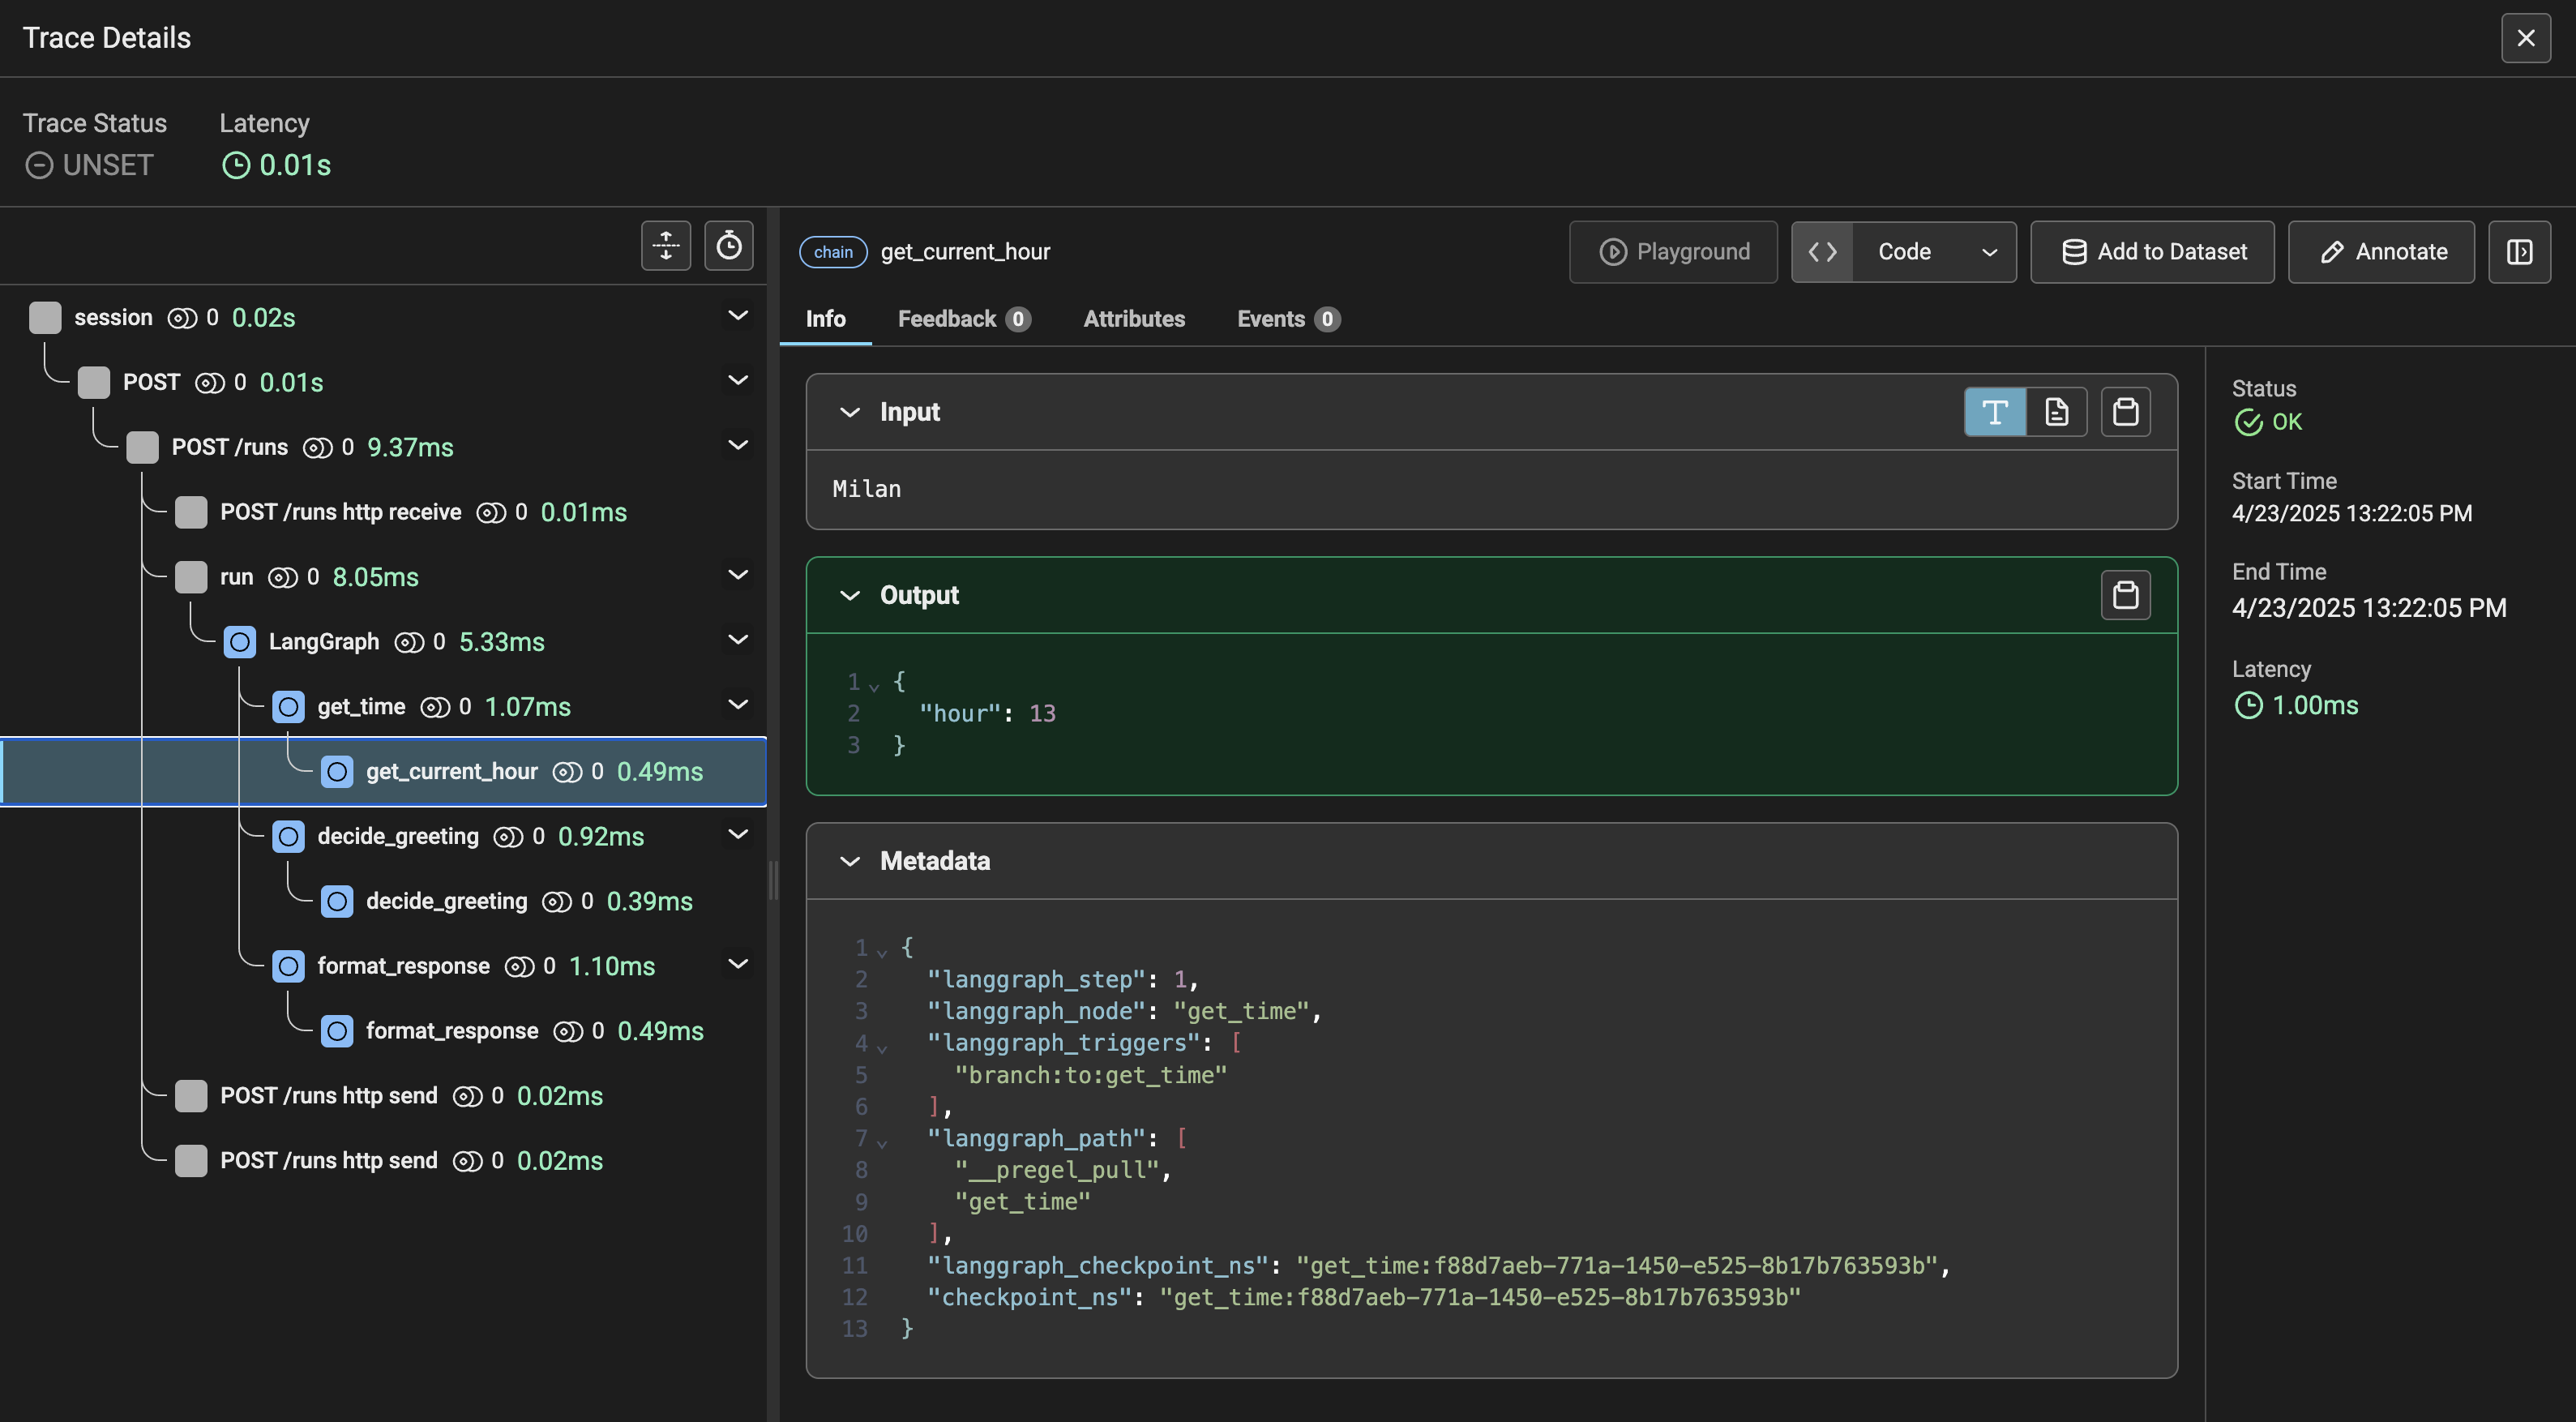Copy the Output JSON with clipboard icon

2125,595
